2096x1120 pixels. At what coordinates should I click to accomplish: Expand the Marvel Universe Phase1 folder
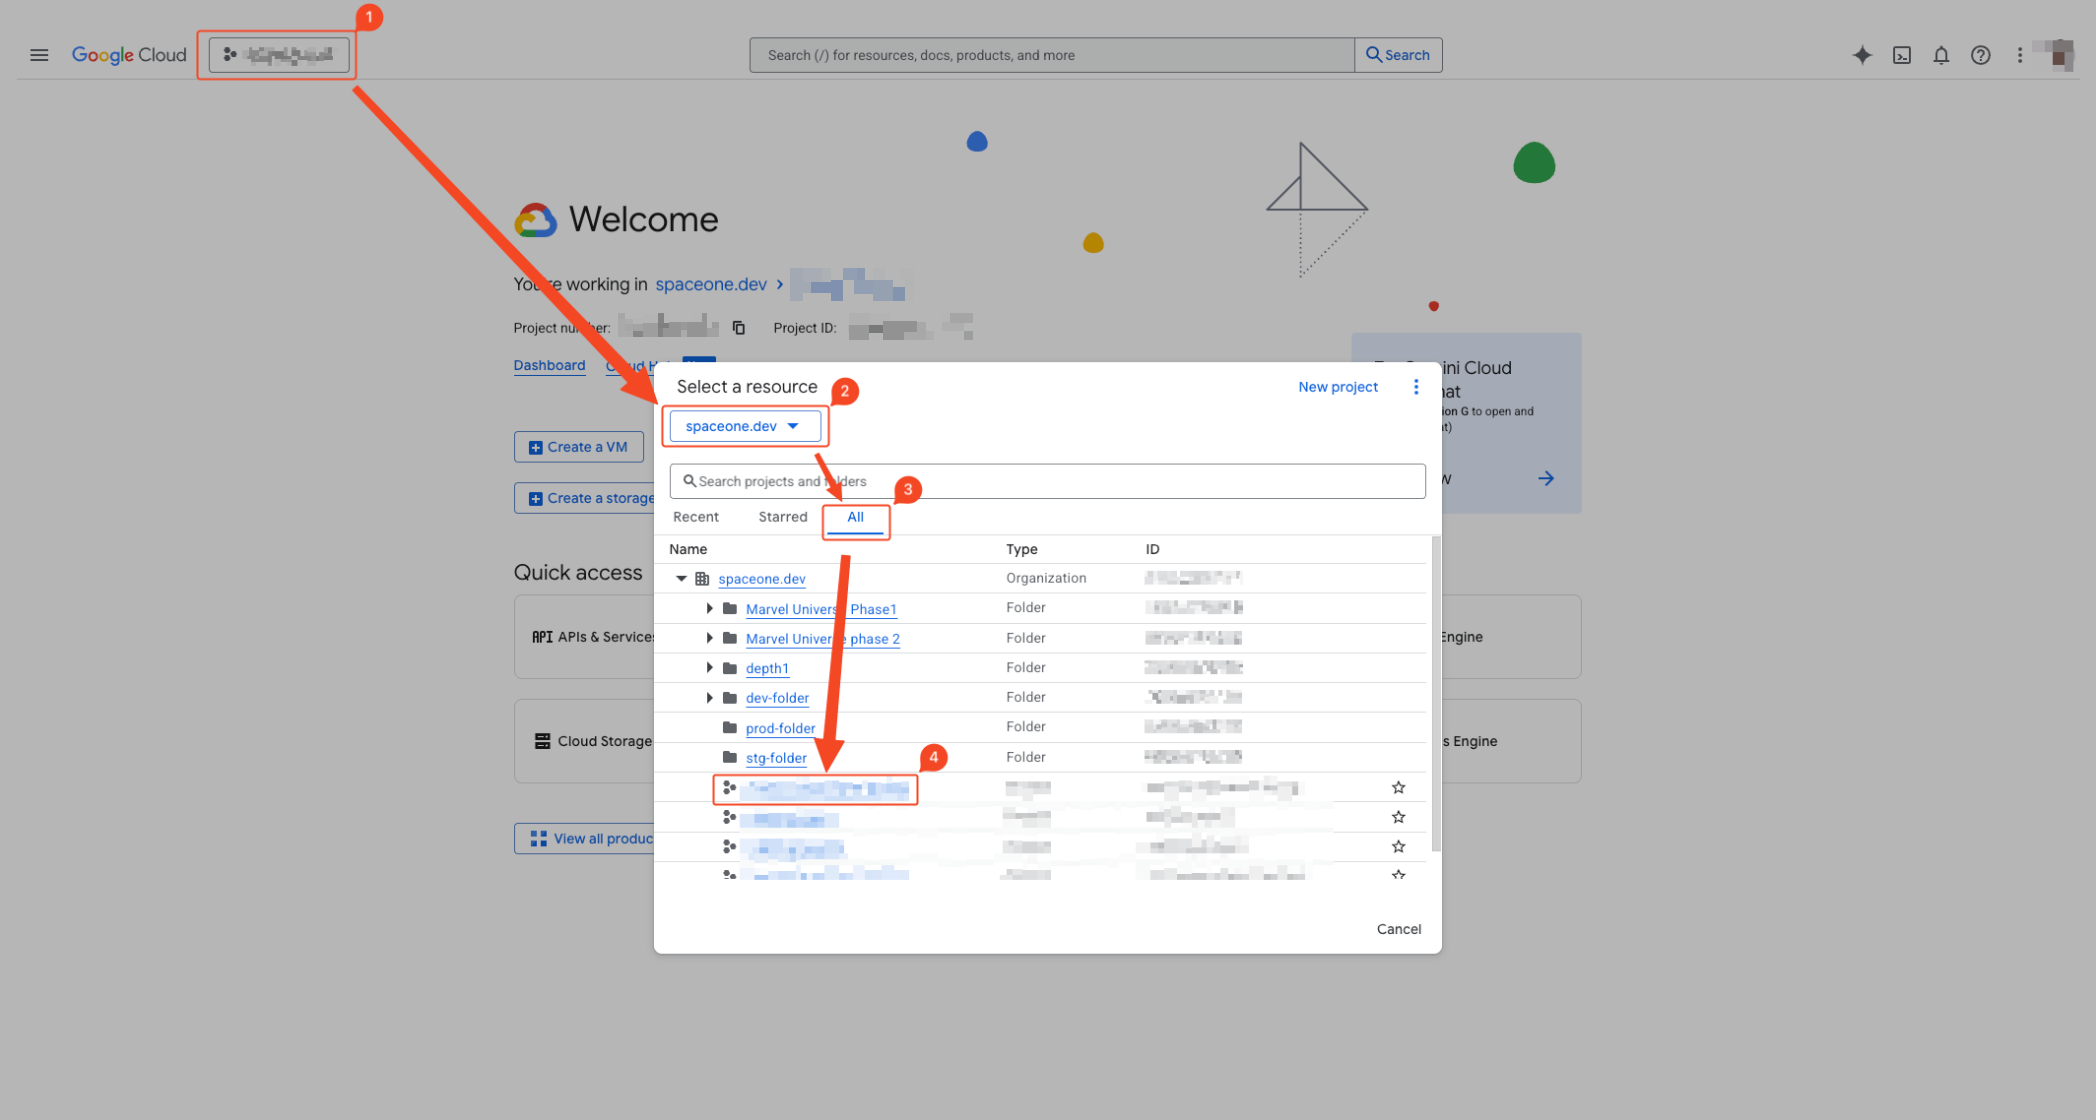click(x=709, y=608)
